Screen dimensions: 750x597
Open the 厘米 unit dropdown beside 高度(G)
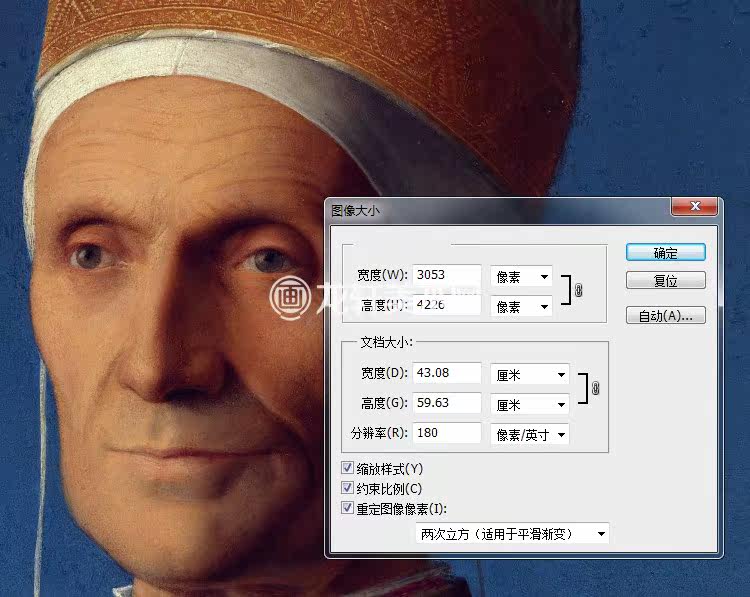tap(530, 405)
